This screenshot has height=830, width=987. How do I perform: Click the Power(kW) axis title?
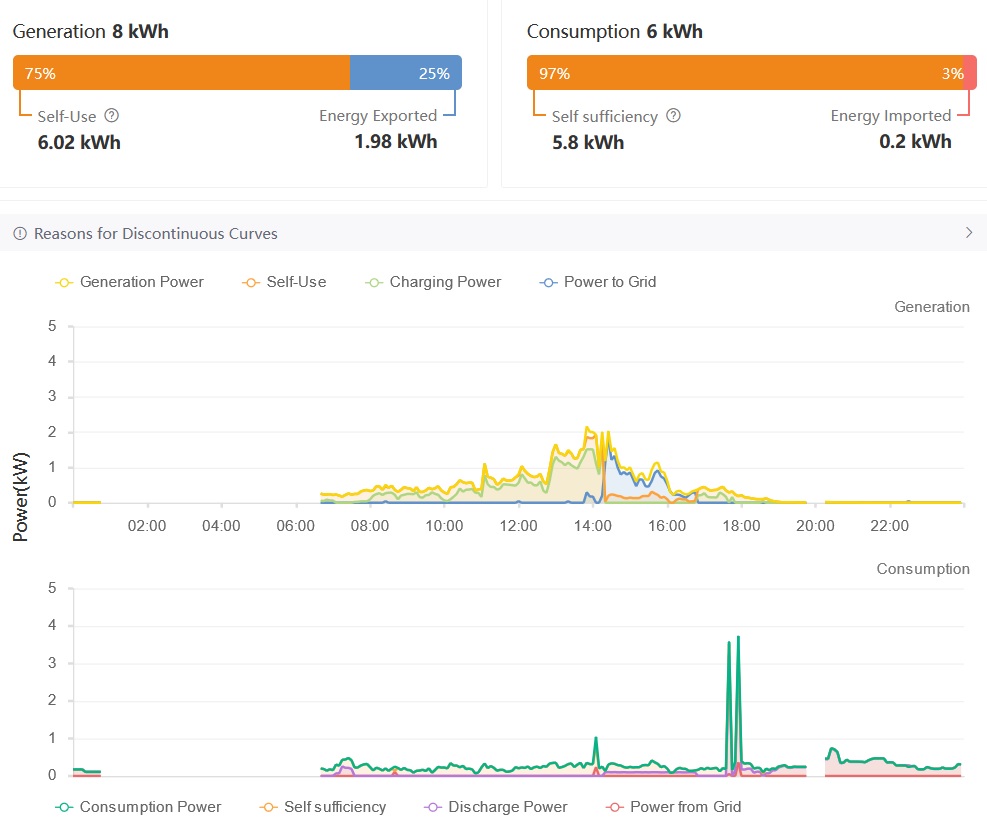(x=20, y=497)
